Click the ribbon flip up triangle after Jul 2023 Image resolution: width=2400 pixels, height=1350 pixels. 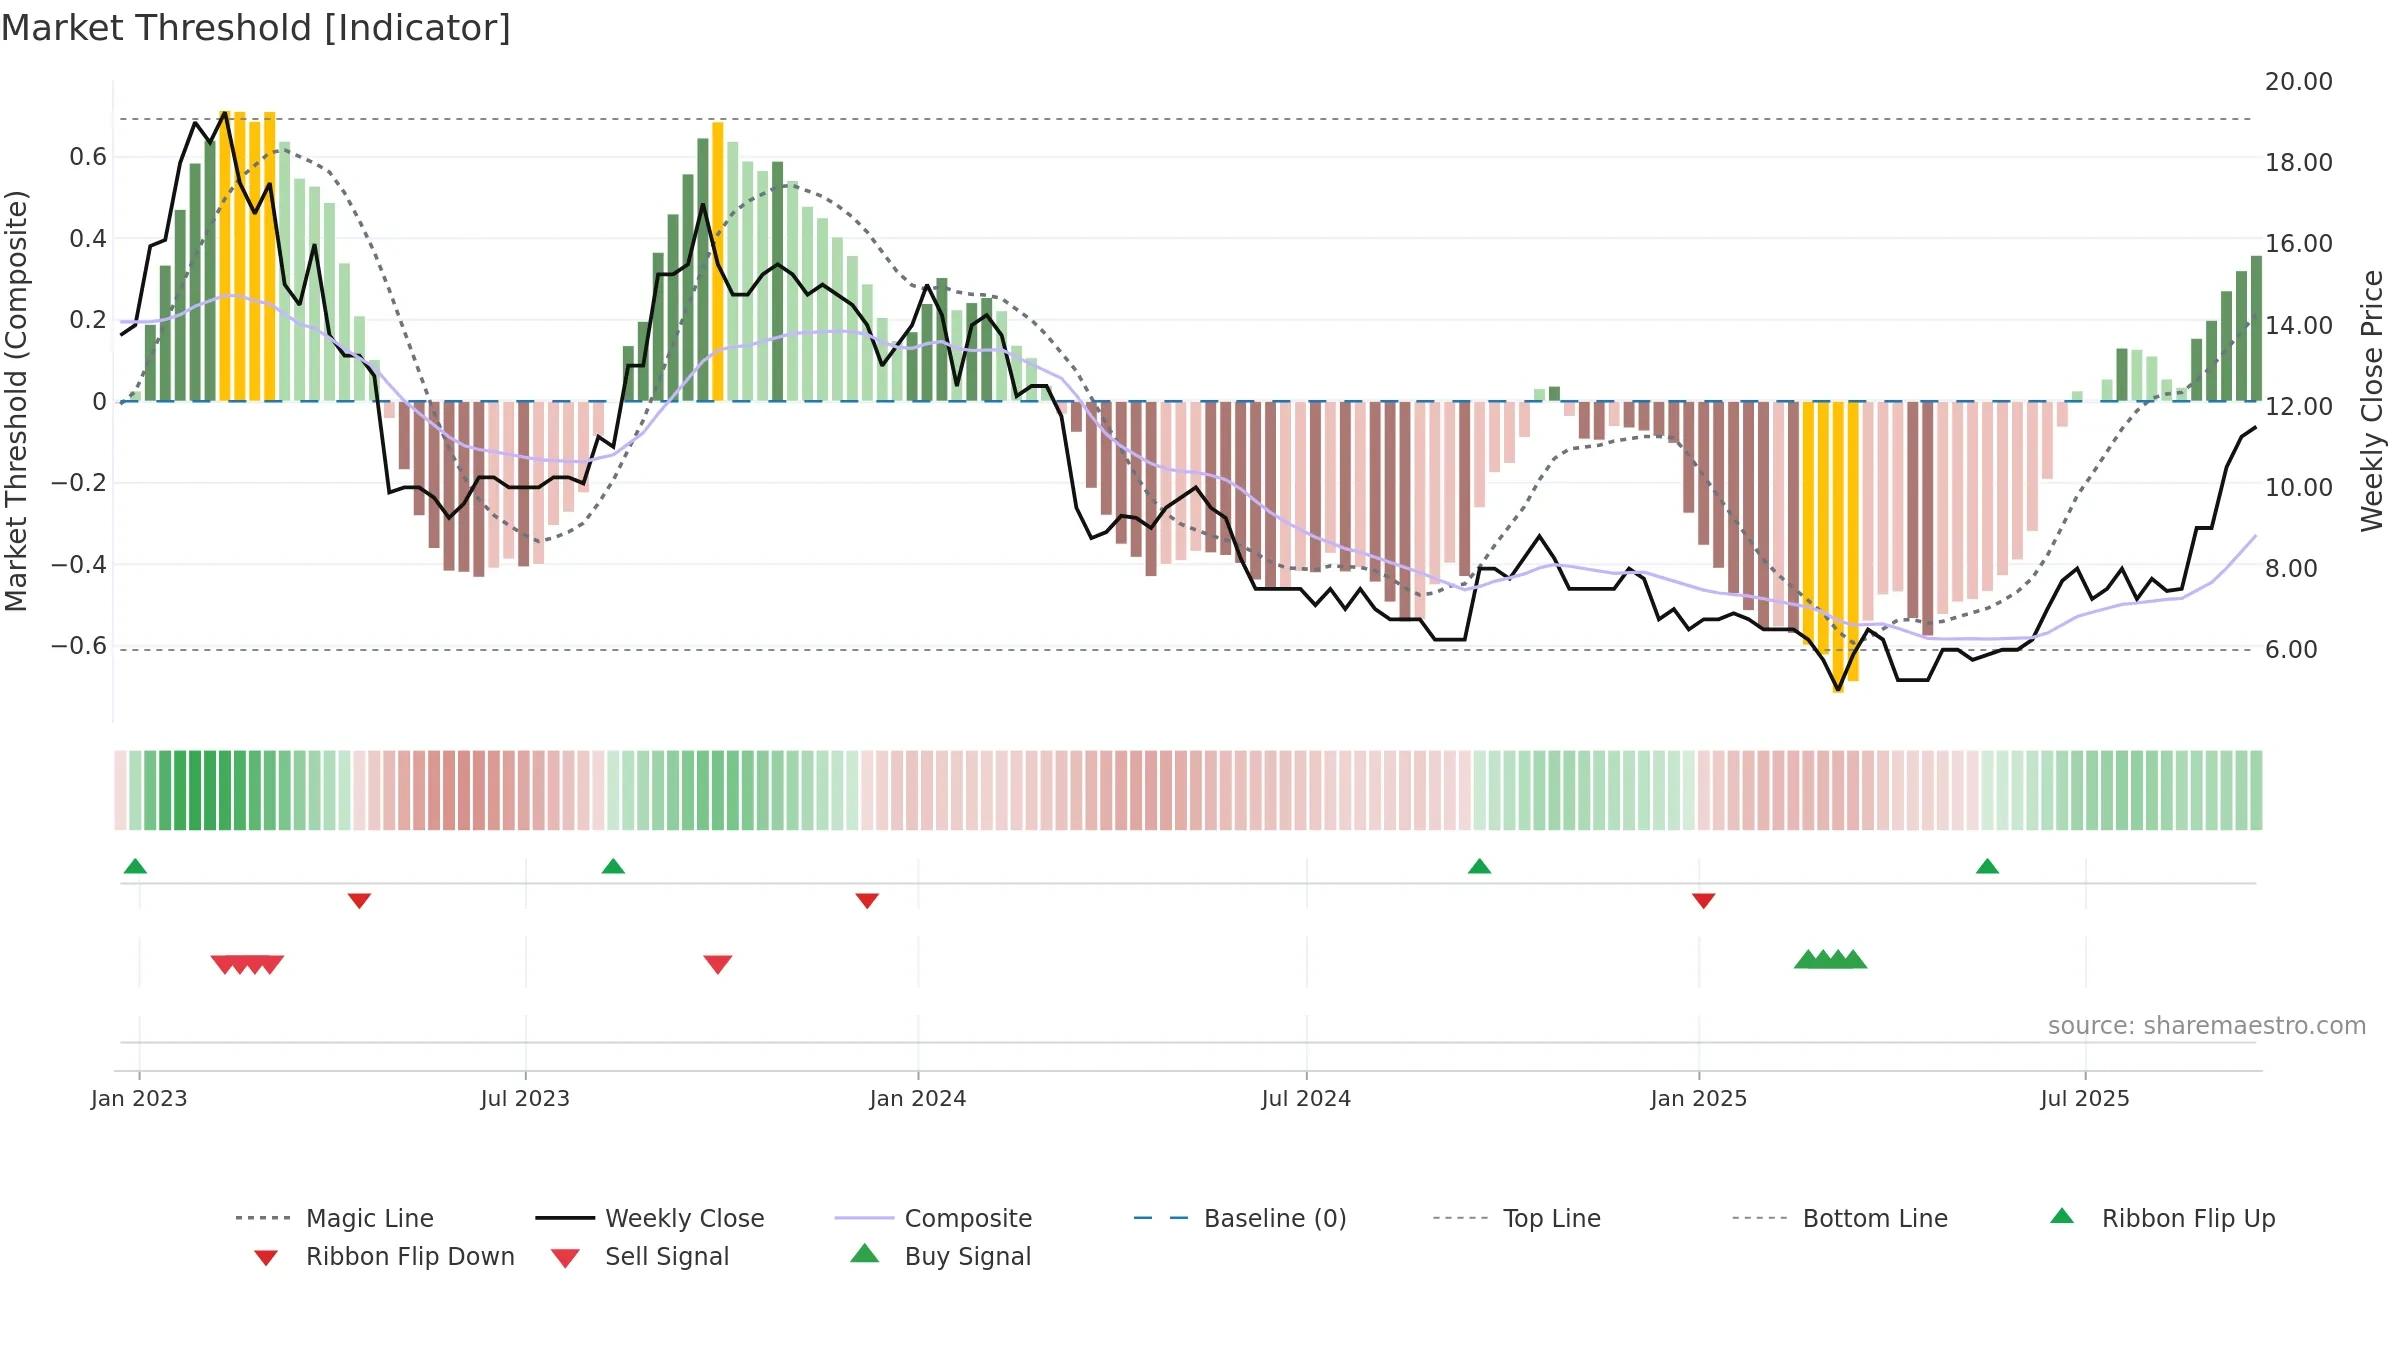click(x=613, y=866)
